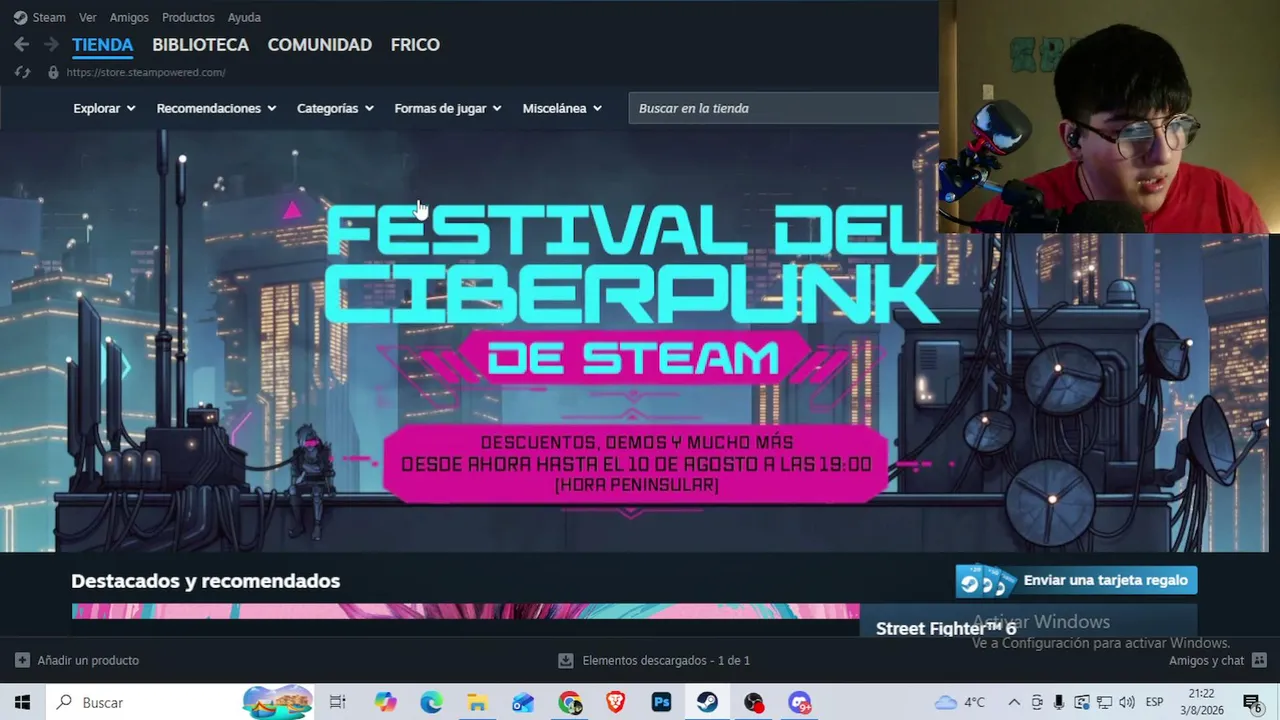The height and width of the screenshot is (720, 1280).
Task: Open the Windows Start menu
Action: (23, 702)
